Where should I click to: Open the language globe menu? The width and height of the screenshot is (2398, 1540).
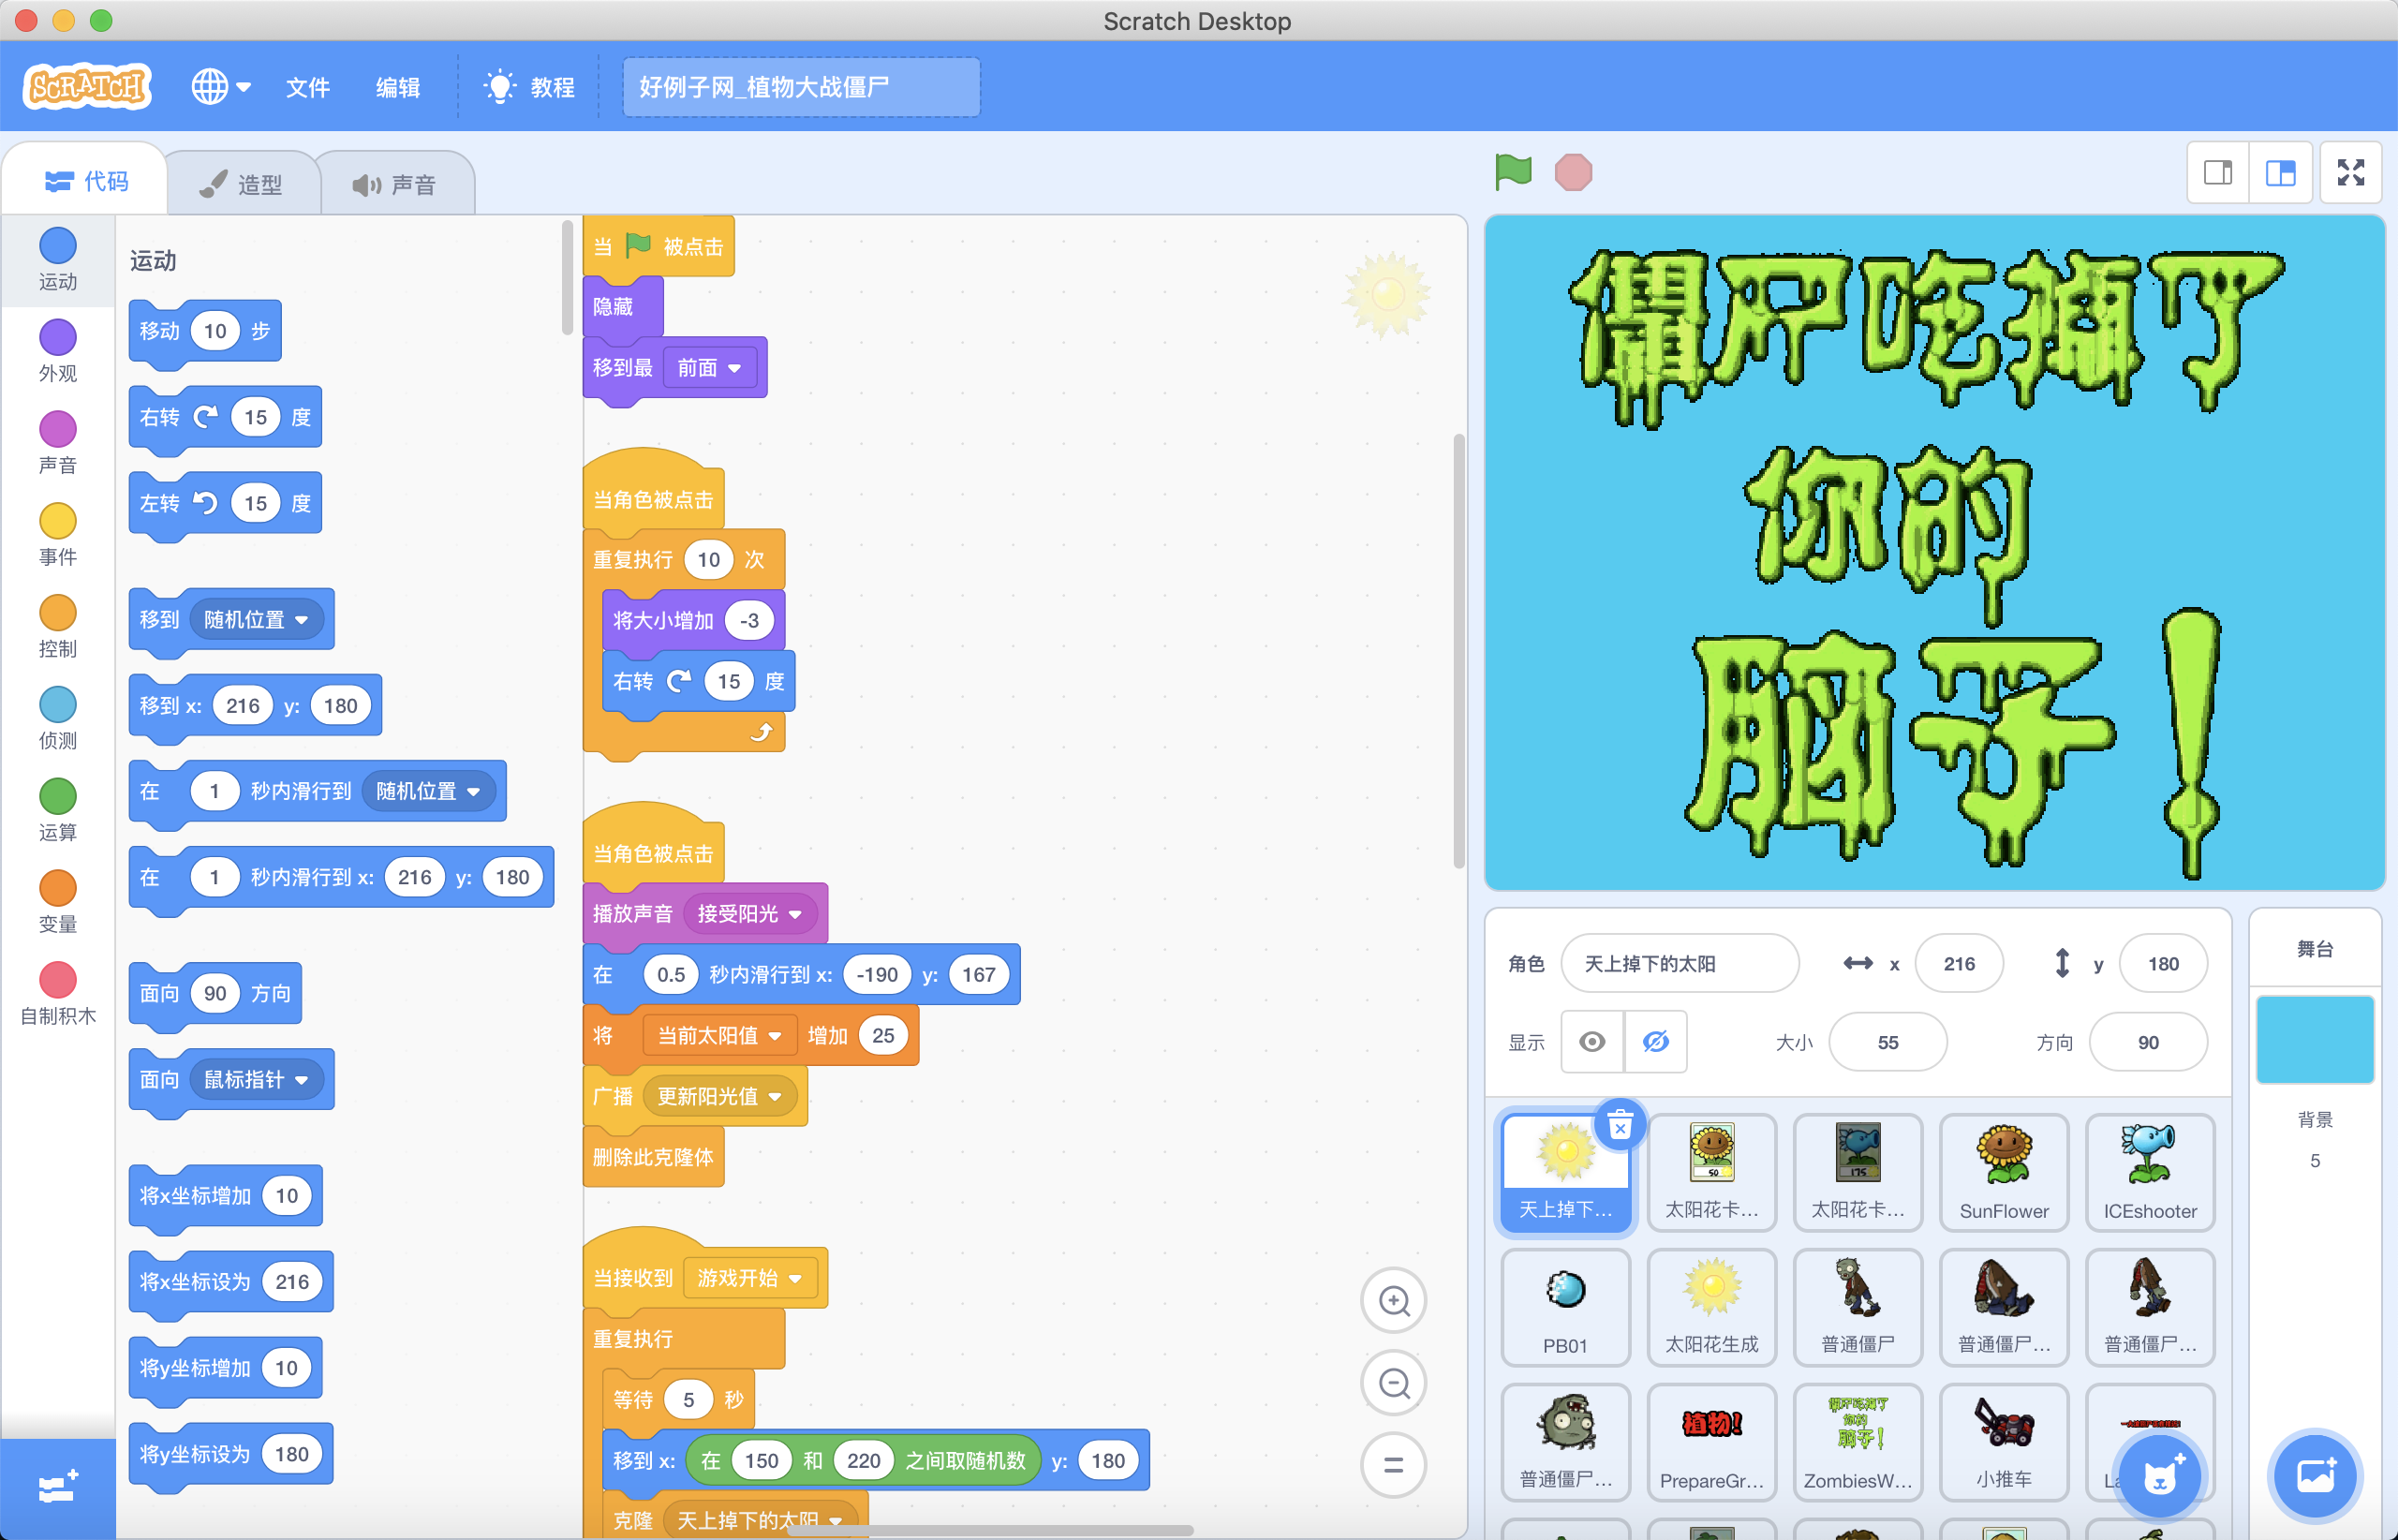point(221,87)
